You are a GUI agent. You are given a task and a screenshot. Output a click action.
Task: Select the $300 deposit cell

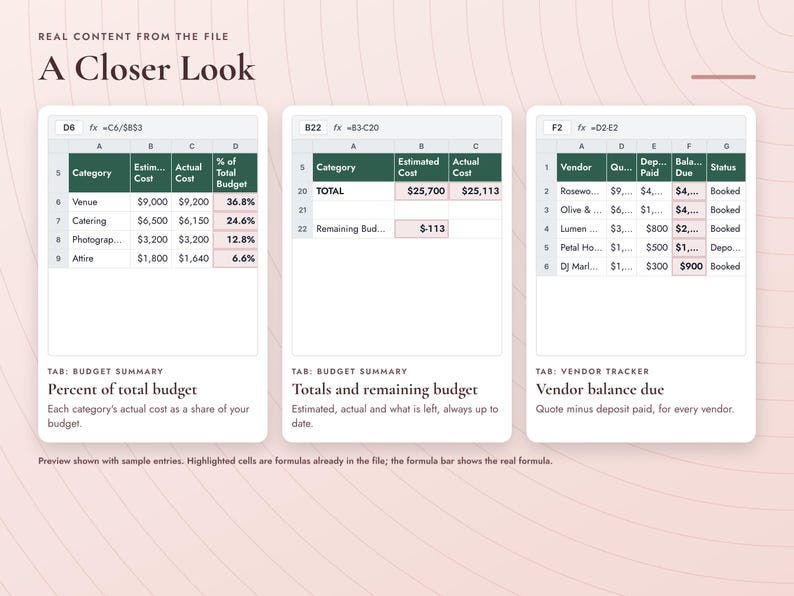click(x=654, y=266)
